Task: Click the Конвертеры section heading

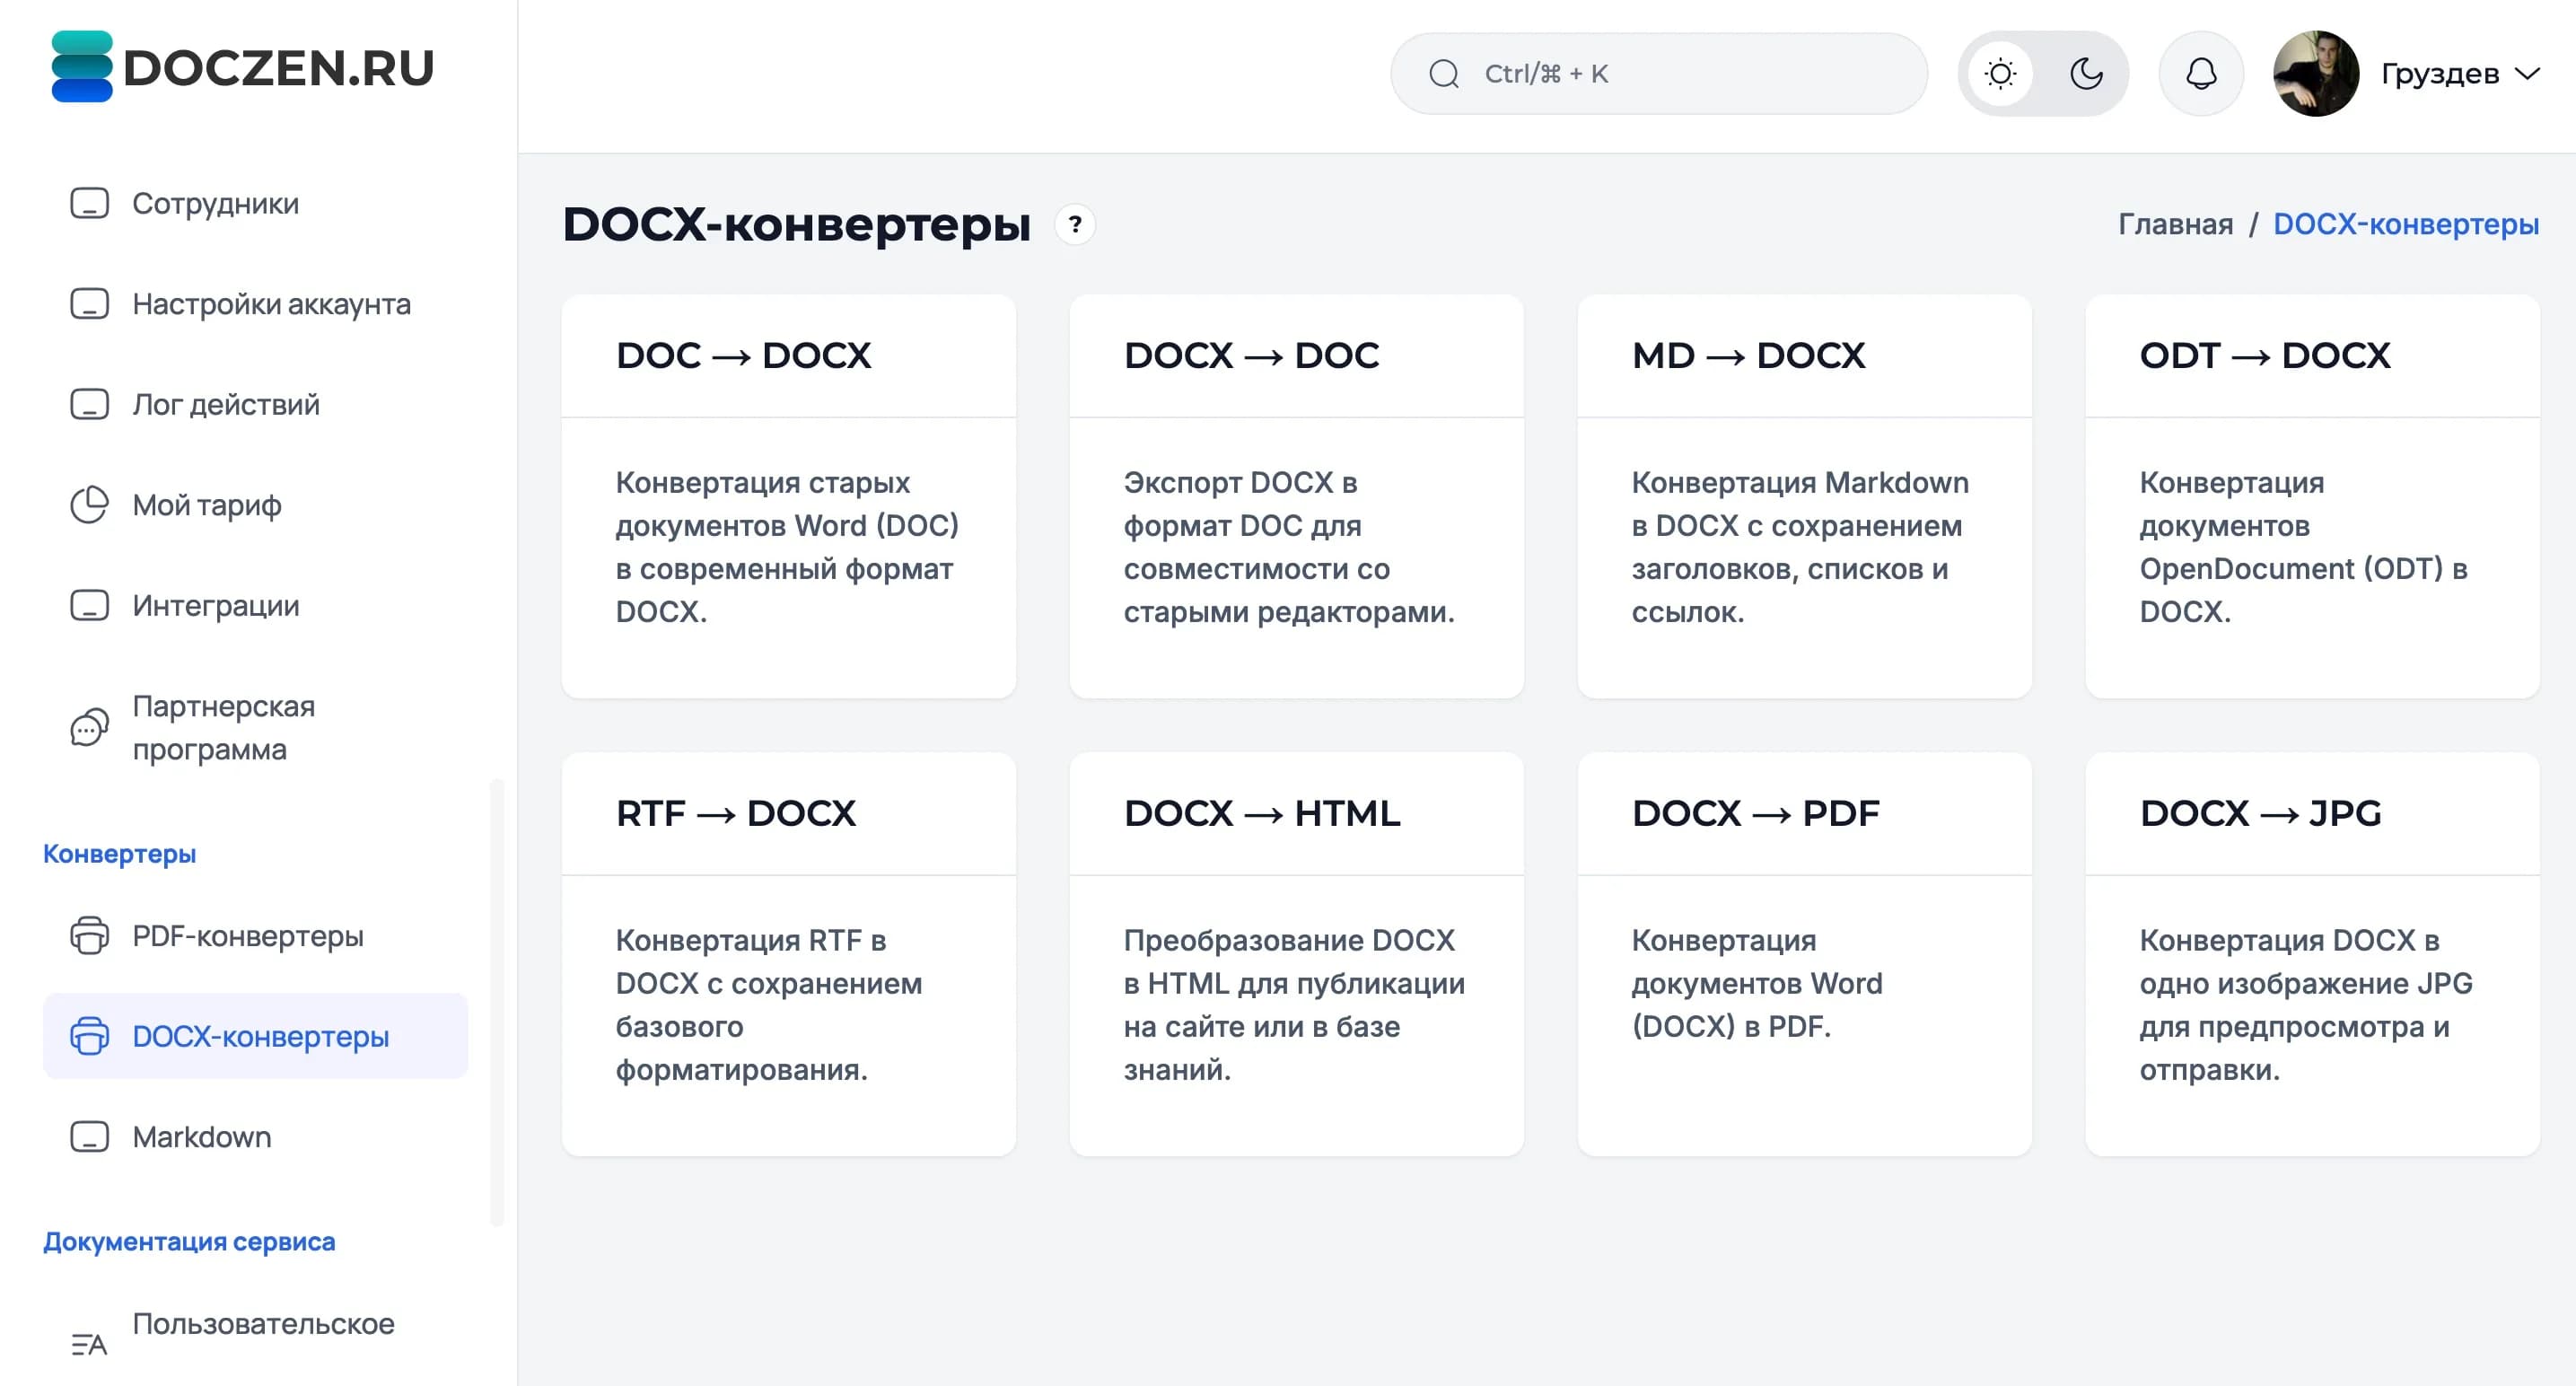Action: click(119, 854)
